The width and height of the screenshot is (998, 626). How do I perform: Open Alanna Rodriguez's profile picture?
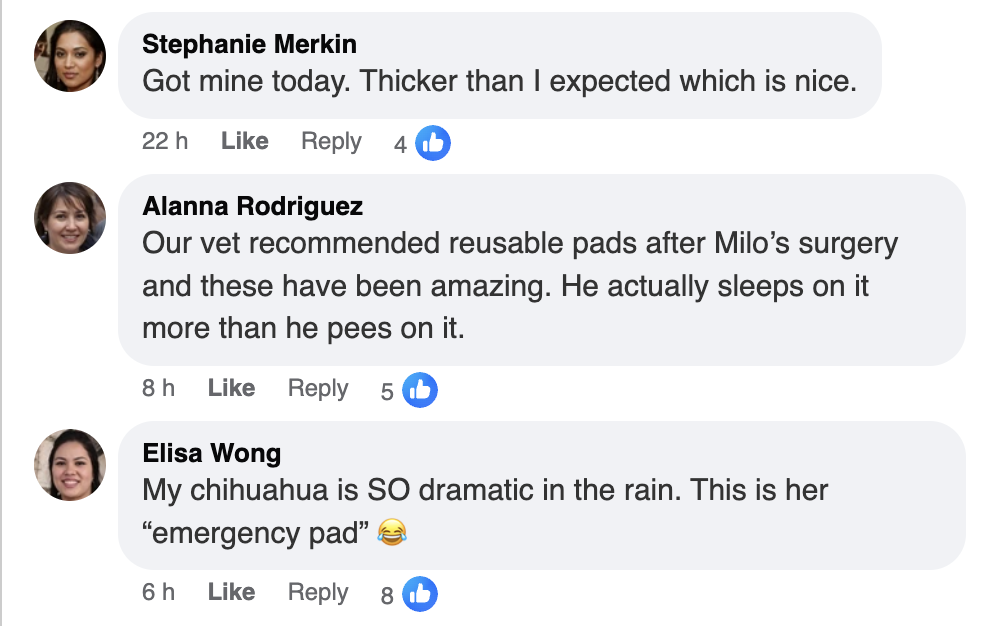click(69, 218)
